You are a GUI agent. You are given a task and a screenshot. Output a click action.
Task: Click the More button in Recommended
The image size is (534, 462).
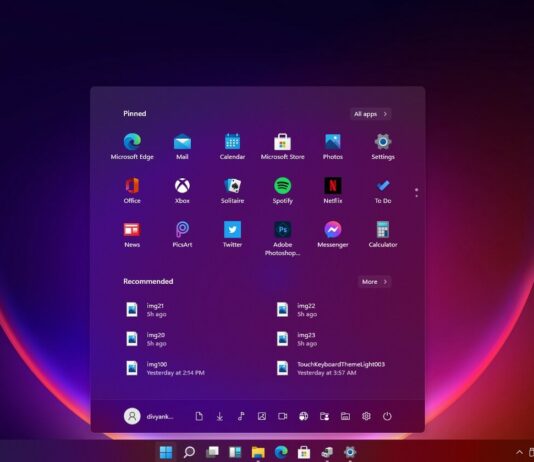375,282
